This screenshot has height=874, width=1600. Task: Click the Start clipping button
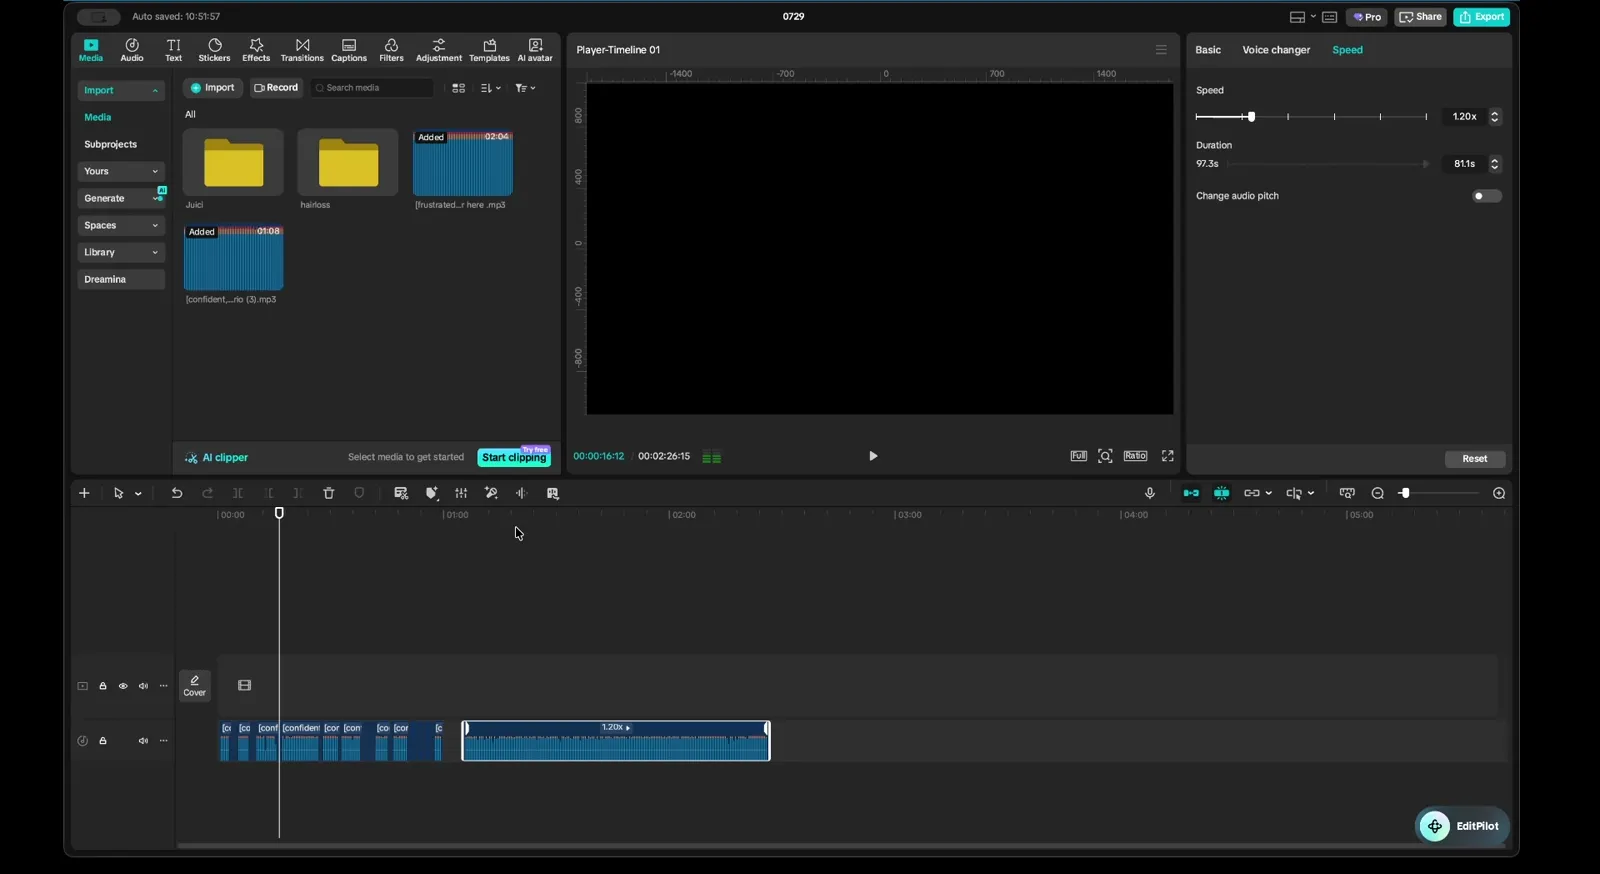[x=514, y=458]
